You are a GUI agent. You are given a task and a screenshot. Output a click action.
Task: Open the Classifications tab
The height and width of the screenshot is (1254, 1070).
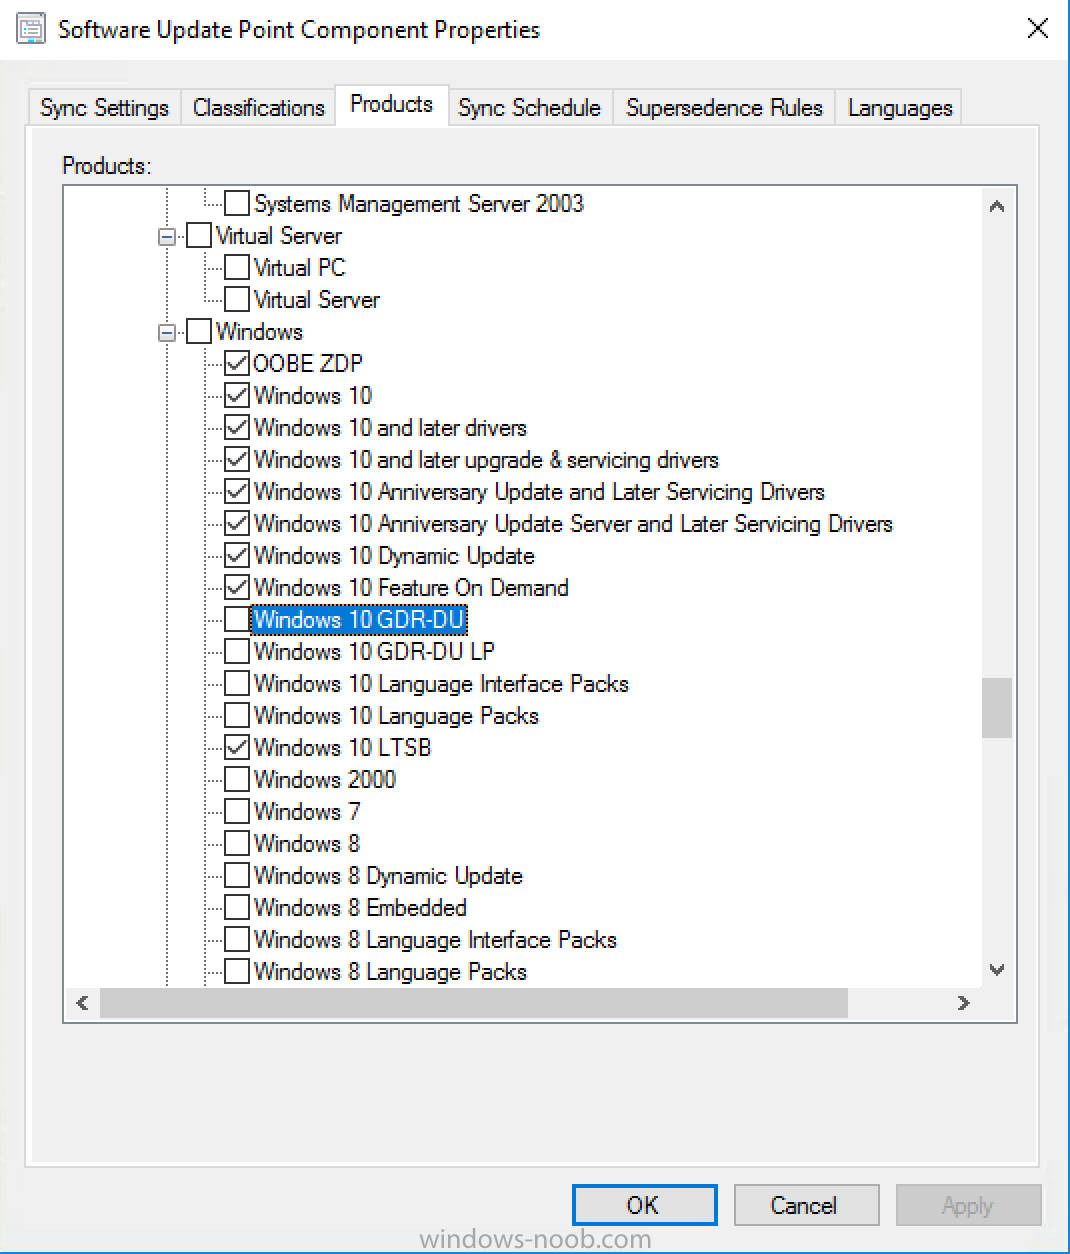click(259, 107)
